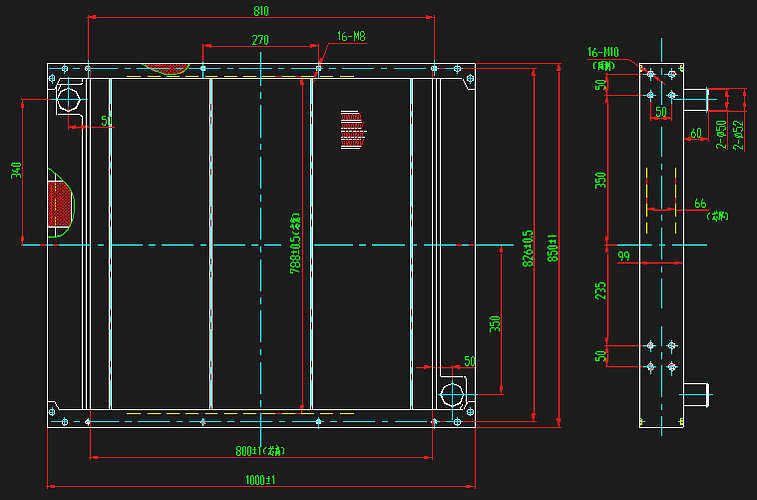Image resolution: width=757 pixels, height=500 pixels.
Task: Select the 99 dimension in side view
Action: click(623, 257)
